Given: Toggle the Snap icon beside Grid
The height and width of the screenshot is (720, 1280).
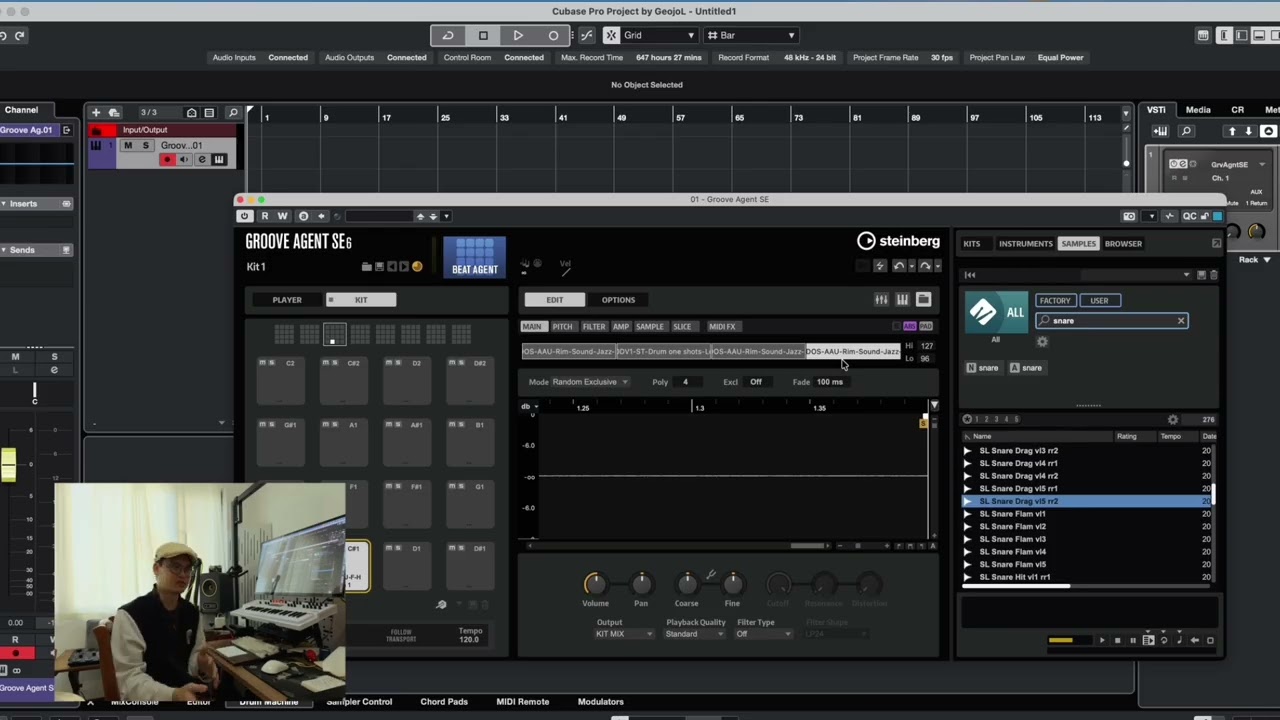Looking at the screenshot, I should 611,35.
